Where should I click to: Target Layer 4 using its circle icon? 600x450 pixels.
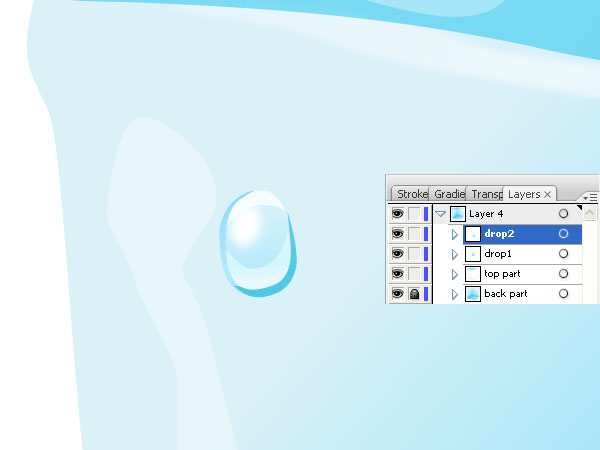tap(563, 214)
